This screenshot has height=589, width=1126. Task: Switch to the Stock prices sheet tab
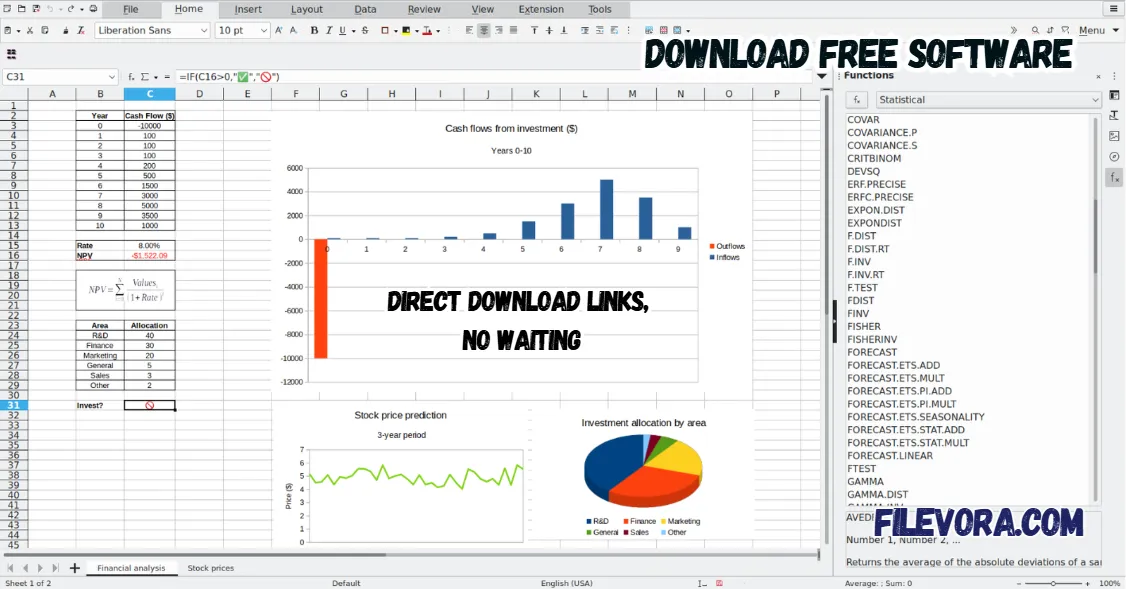click(x=210, y=567)
